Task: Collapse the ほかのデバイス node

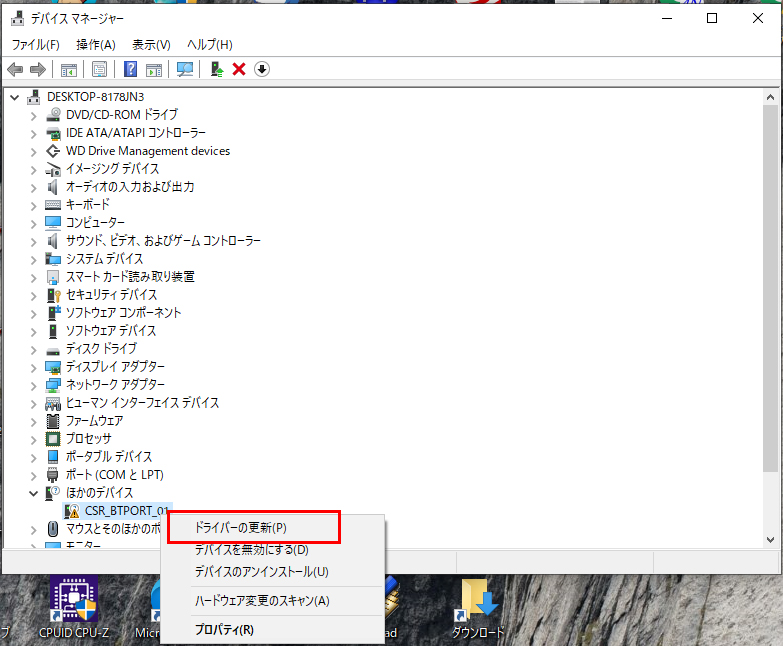Action: point(33,493)
